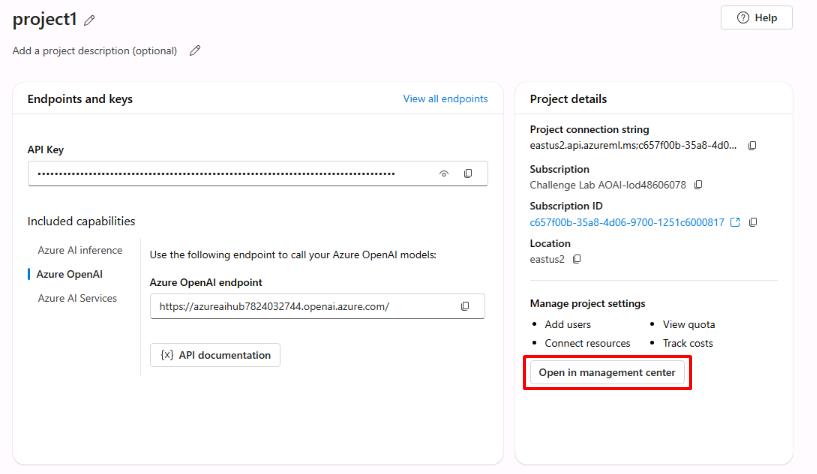
Task: Click the Azure OpenAI endpoint field
Action: (x=300, y=306)
